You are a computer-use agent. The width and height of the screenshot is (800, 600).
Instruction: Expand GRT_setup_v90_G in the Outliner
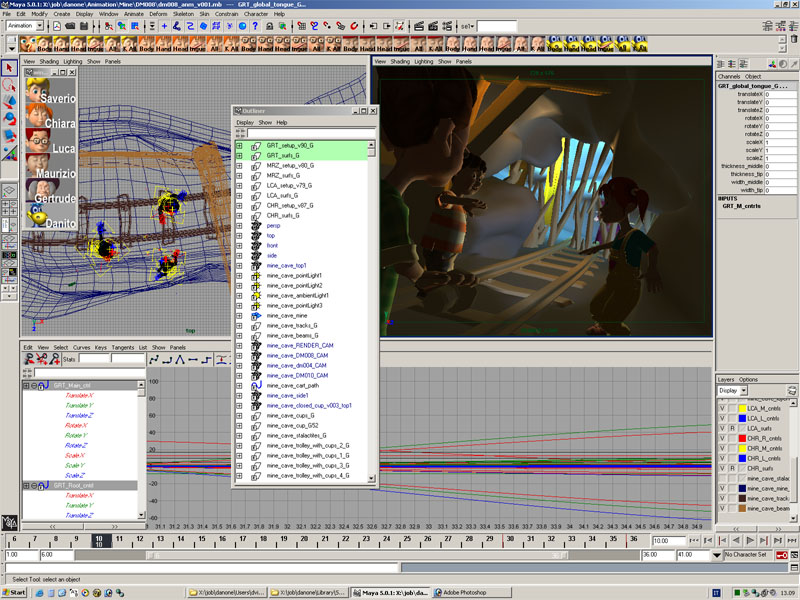(x=239, y=146)
